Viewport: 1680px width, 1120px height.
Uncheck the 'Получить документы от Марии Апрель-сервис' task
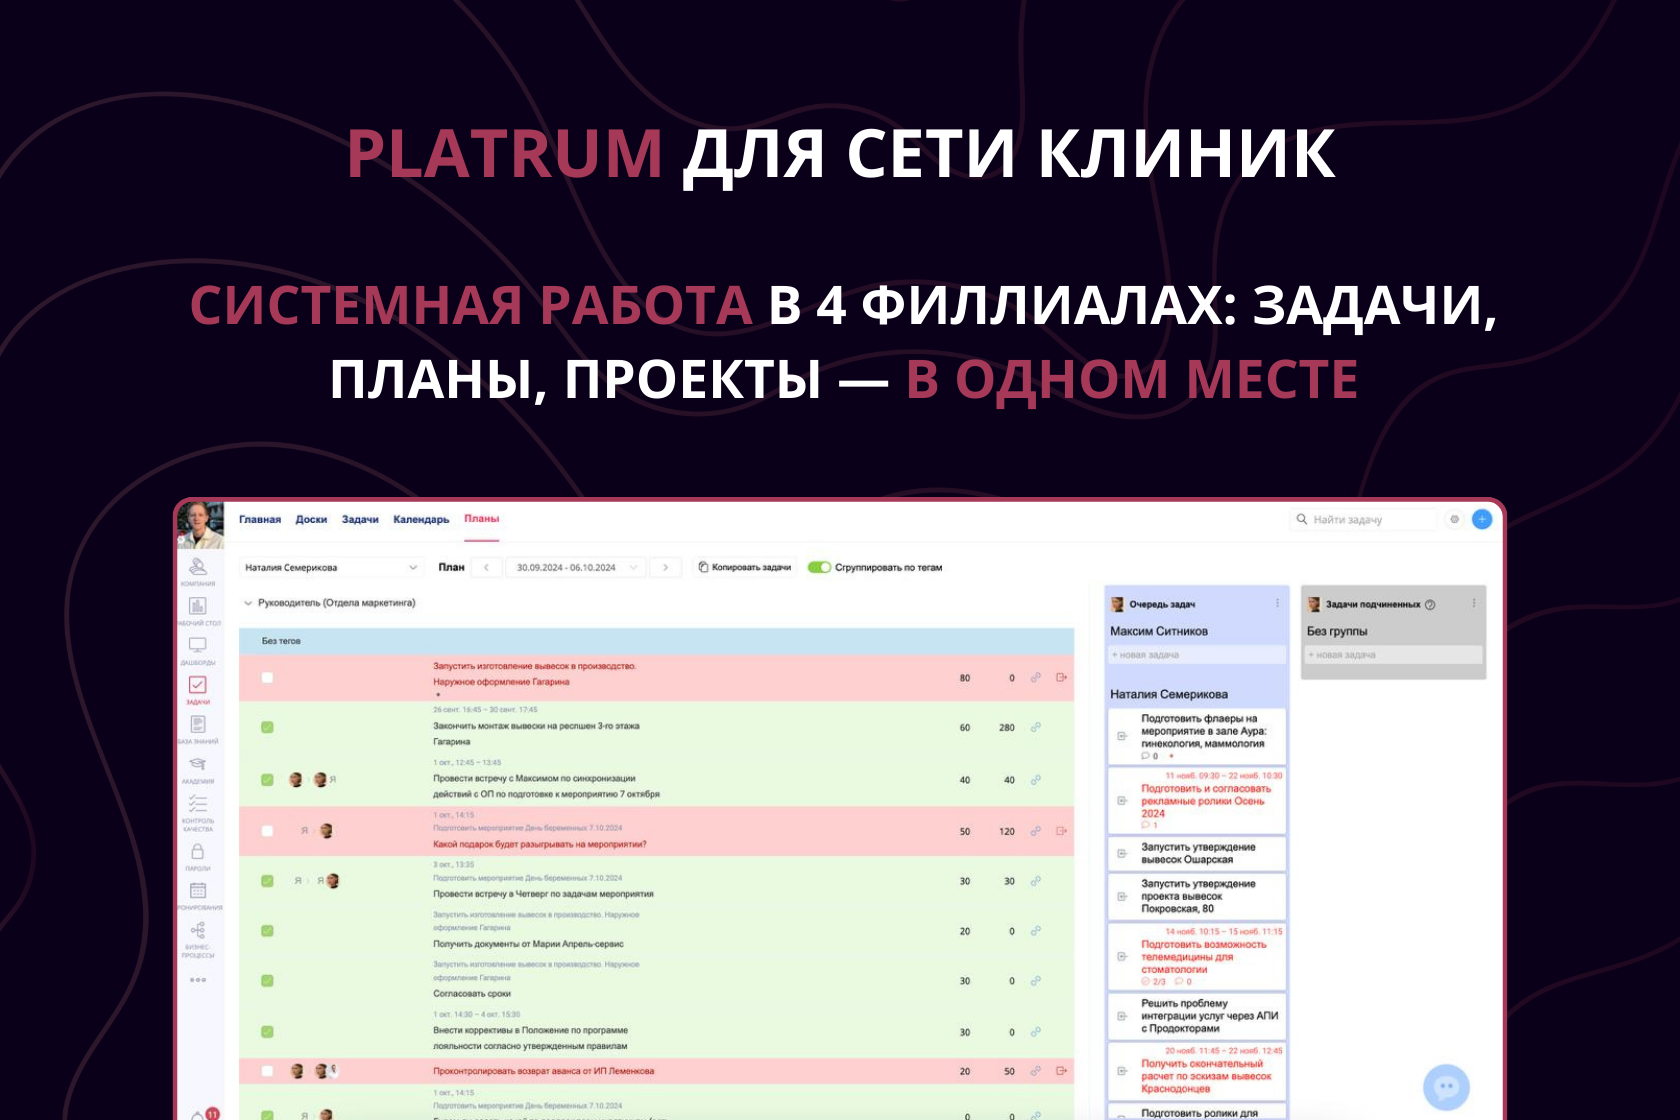tap(267, 931)
